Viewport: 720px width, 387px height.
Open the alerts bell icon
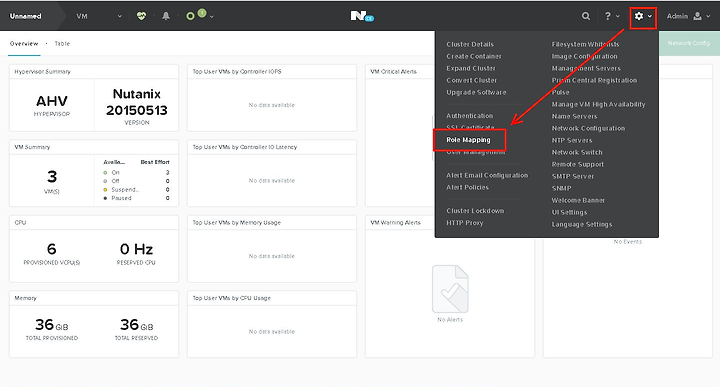166,16
